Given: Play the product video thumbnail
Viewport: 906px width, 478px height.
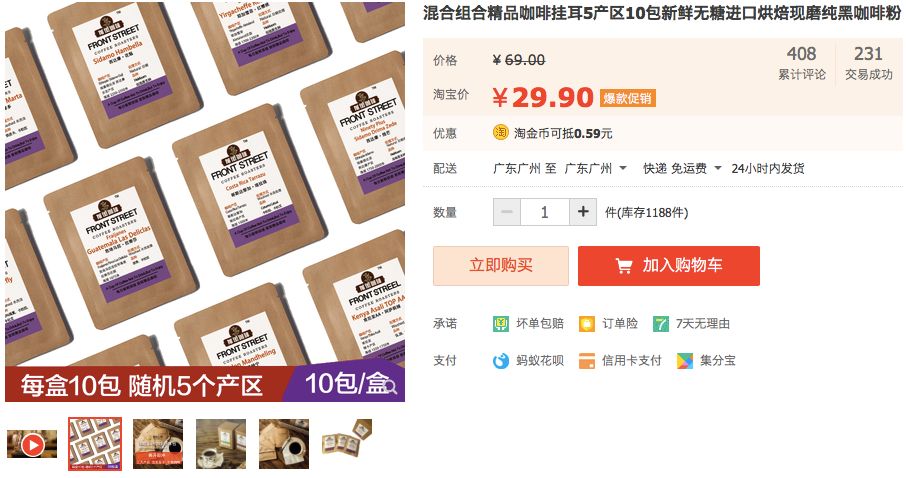Looking at the screenshot, I should pos(32,444).
